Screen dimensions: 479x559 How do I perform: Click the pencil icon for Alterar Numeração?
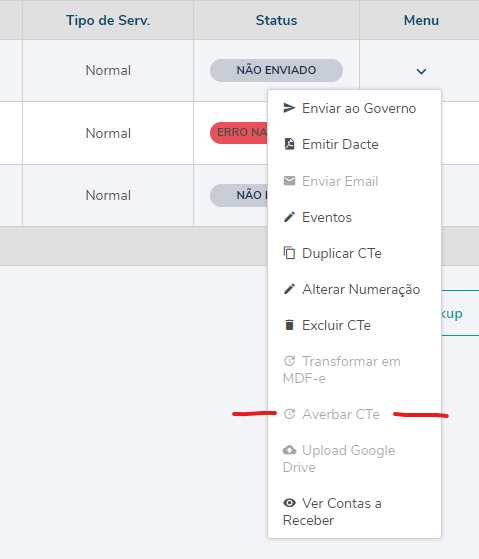[289, 289]
